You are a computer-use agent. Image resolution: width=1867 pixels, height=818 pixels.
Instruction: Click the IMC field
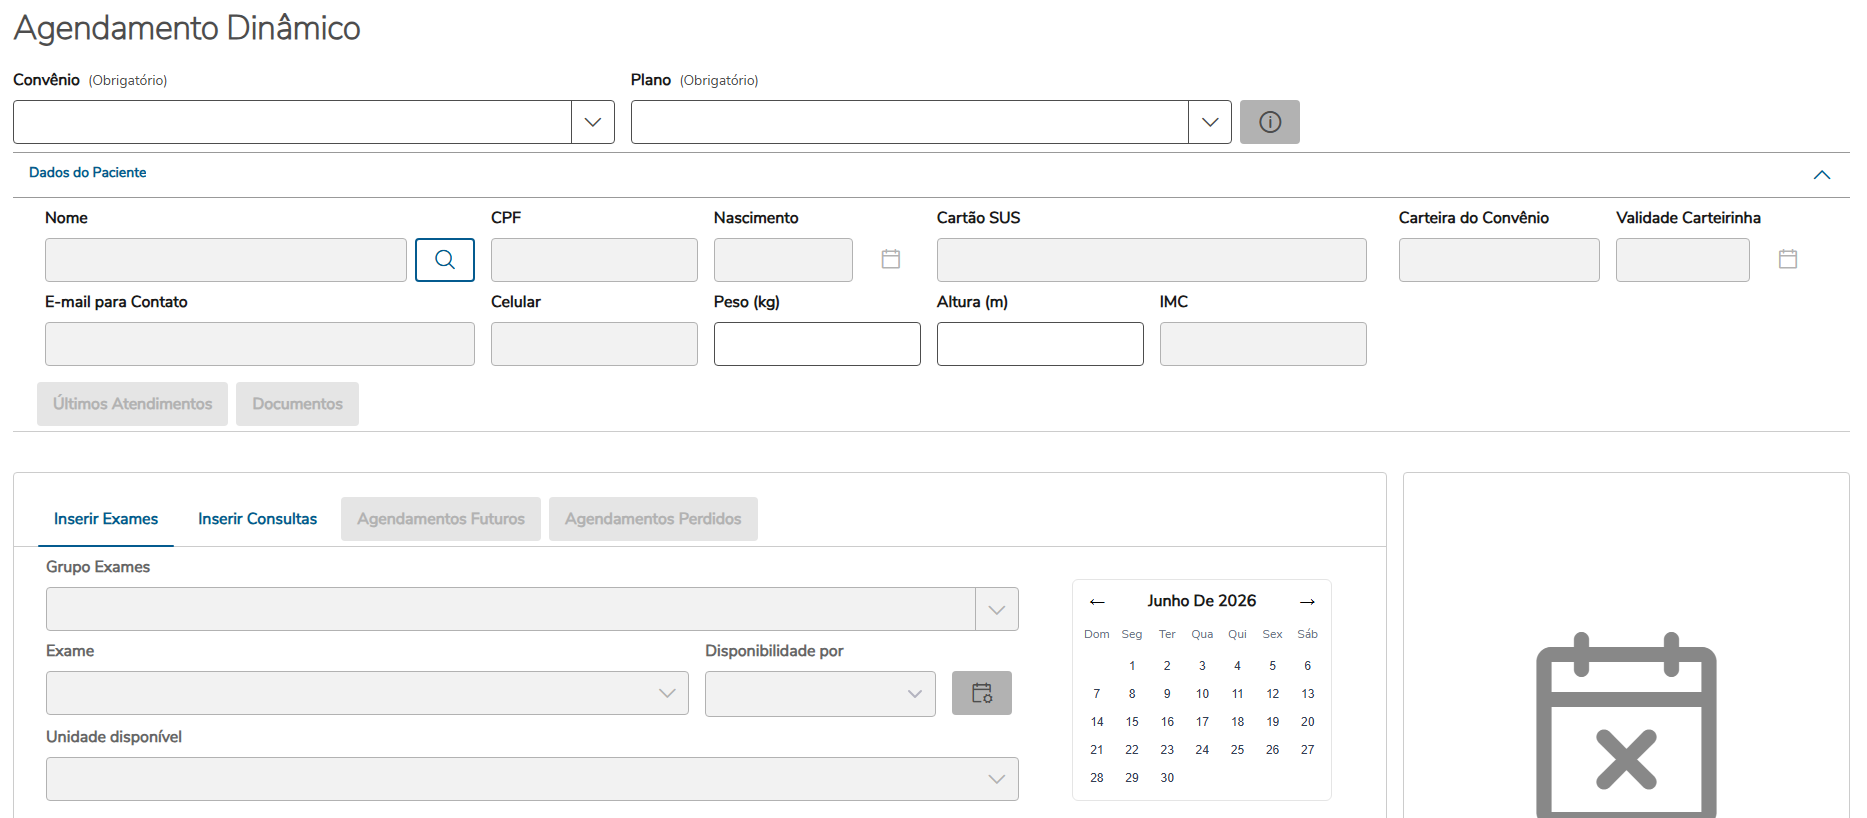coord(1263,344)
